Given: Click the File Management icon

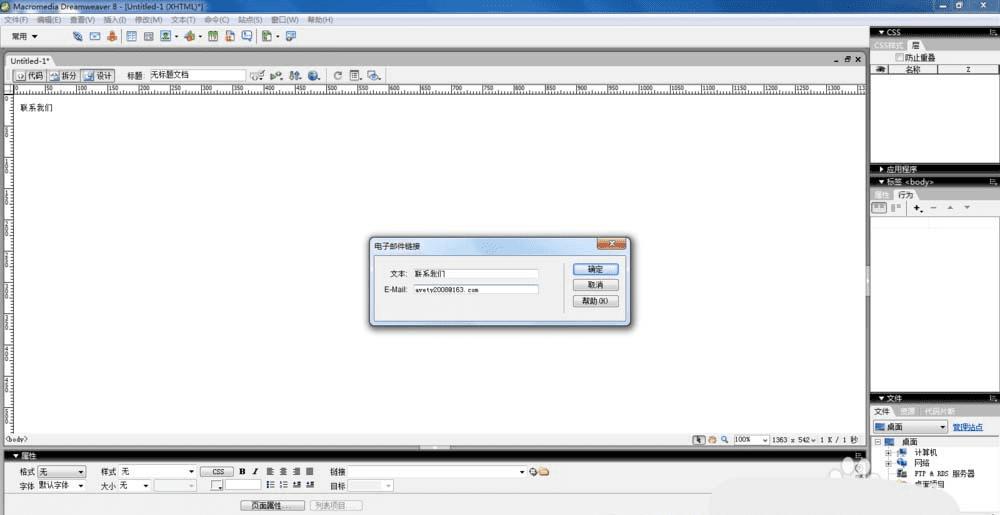Looking at the screenshot, I should click(295, 75).
